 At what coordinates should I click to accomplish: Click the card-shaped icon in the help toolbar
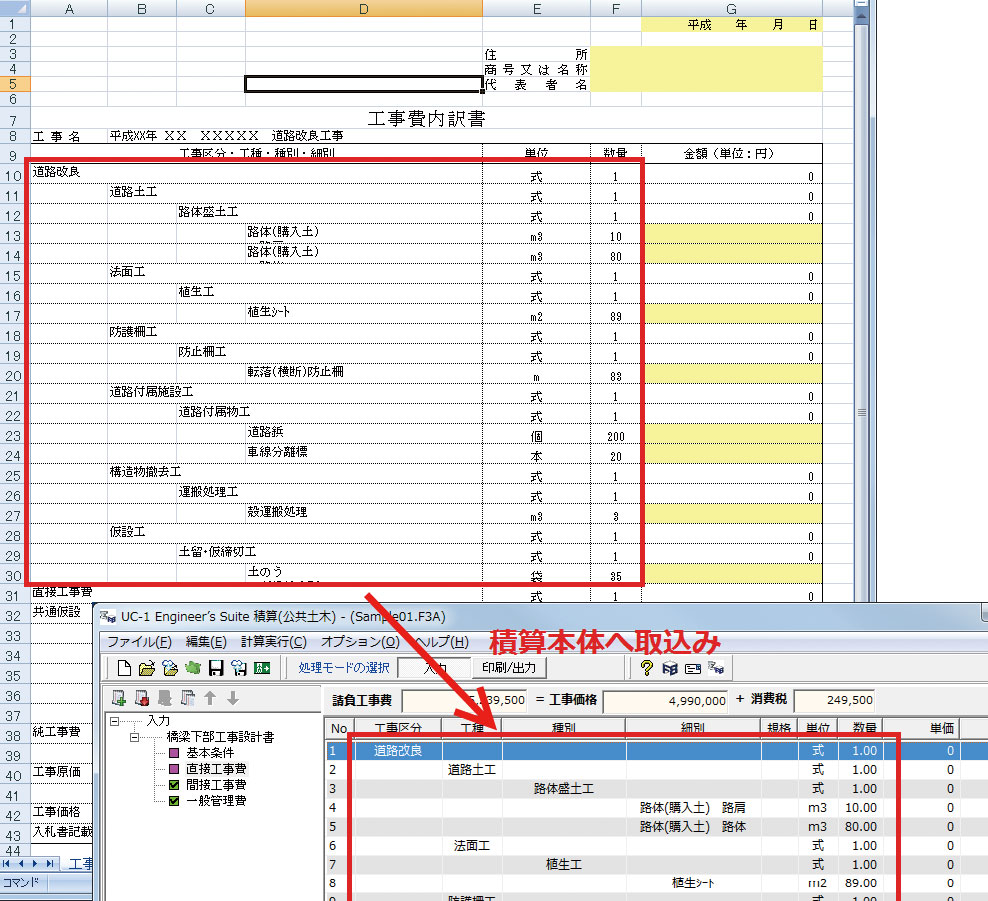692,669
